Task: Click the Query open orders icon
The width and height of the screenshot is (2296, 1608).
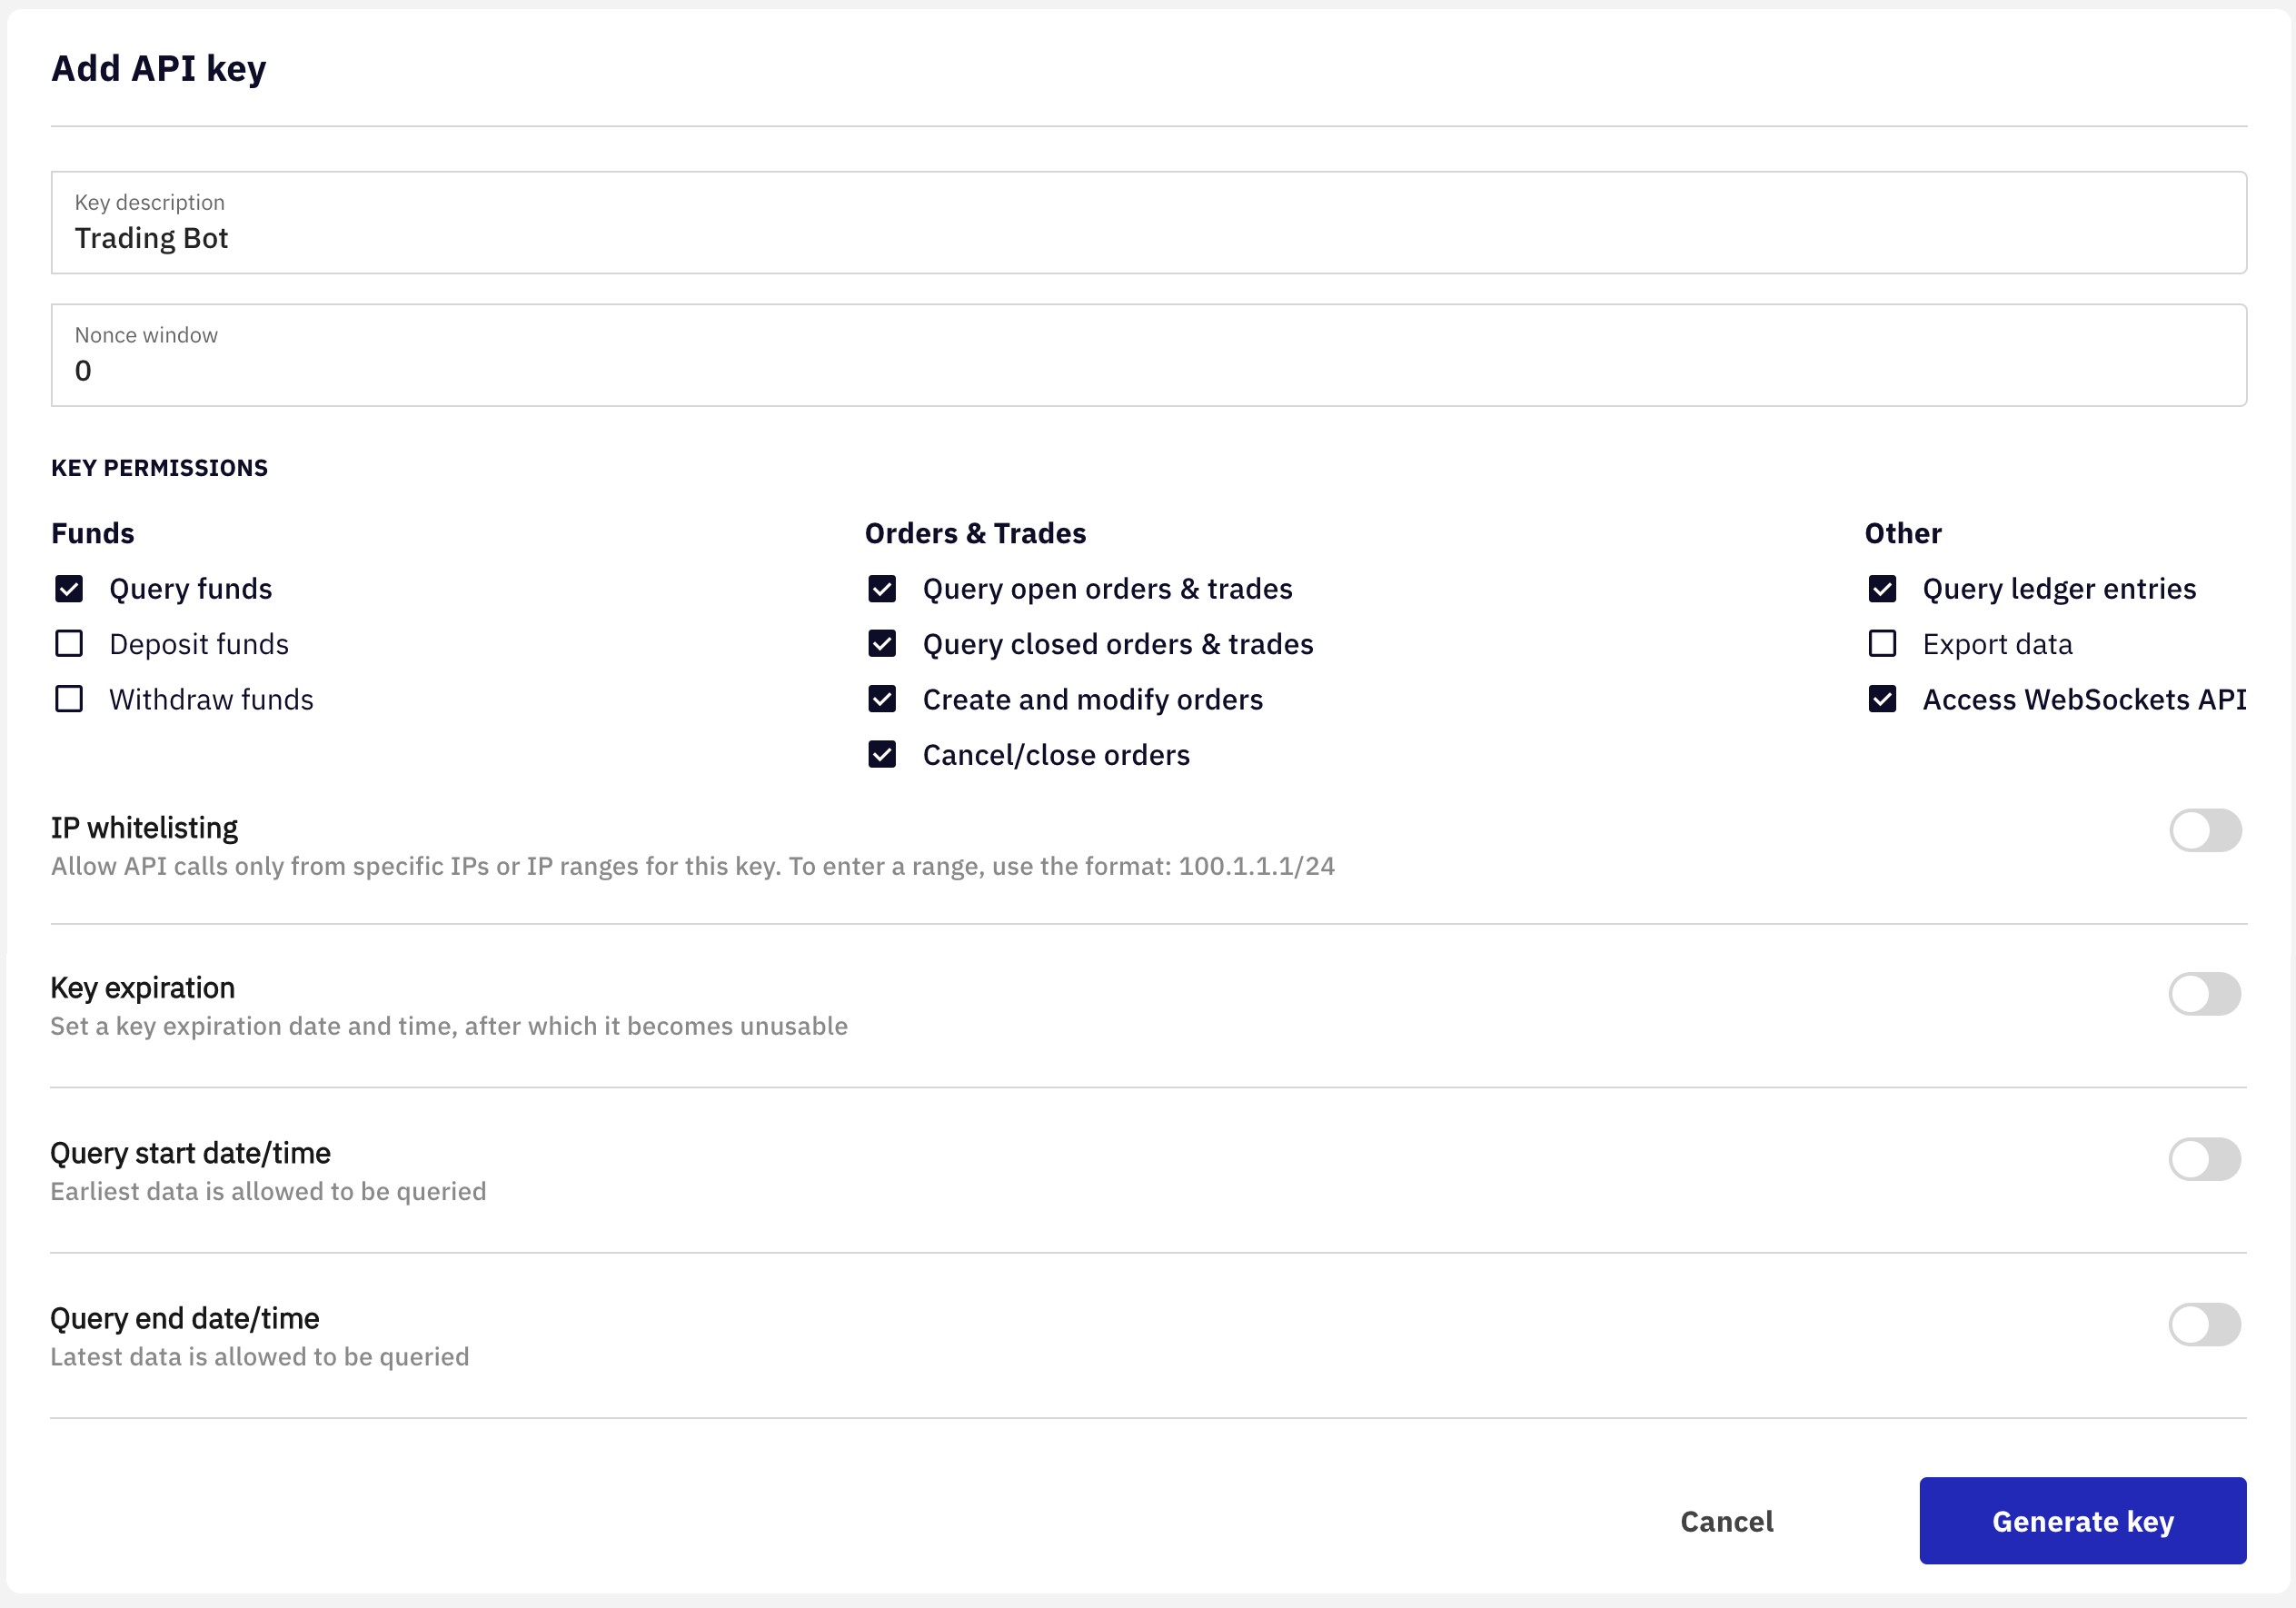Action: pyautogui.click(x=886, y=588)
